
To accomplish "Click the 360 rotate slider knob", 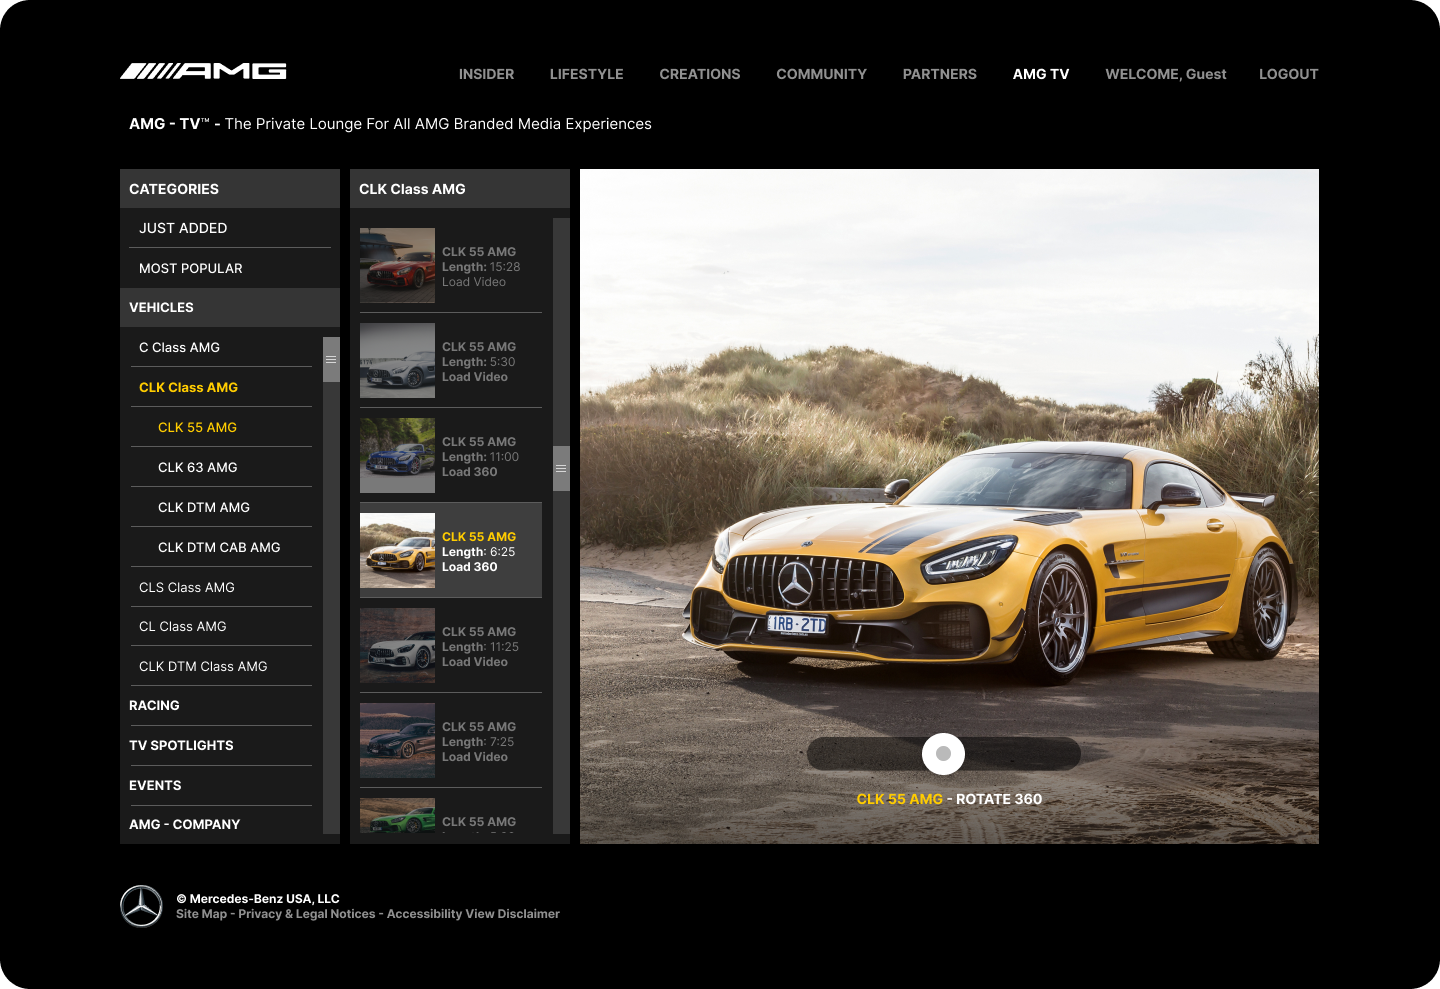I will pyautogui.click(x=943, y=754).
